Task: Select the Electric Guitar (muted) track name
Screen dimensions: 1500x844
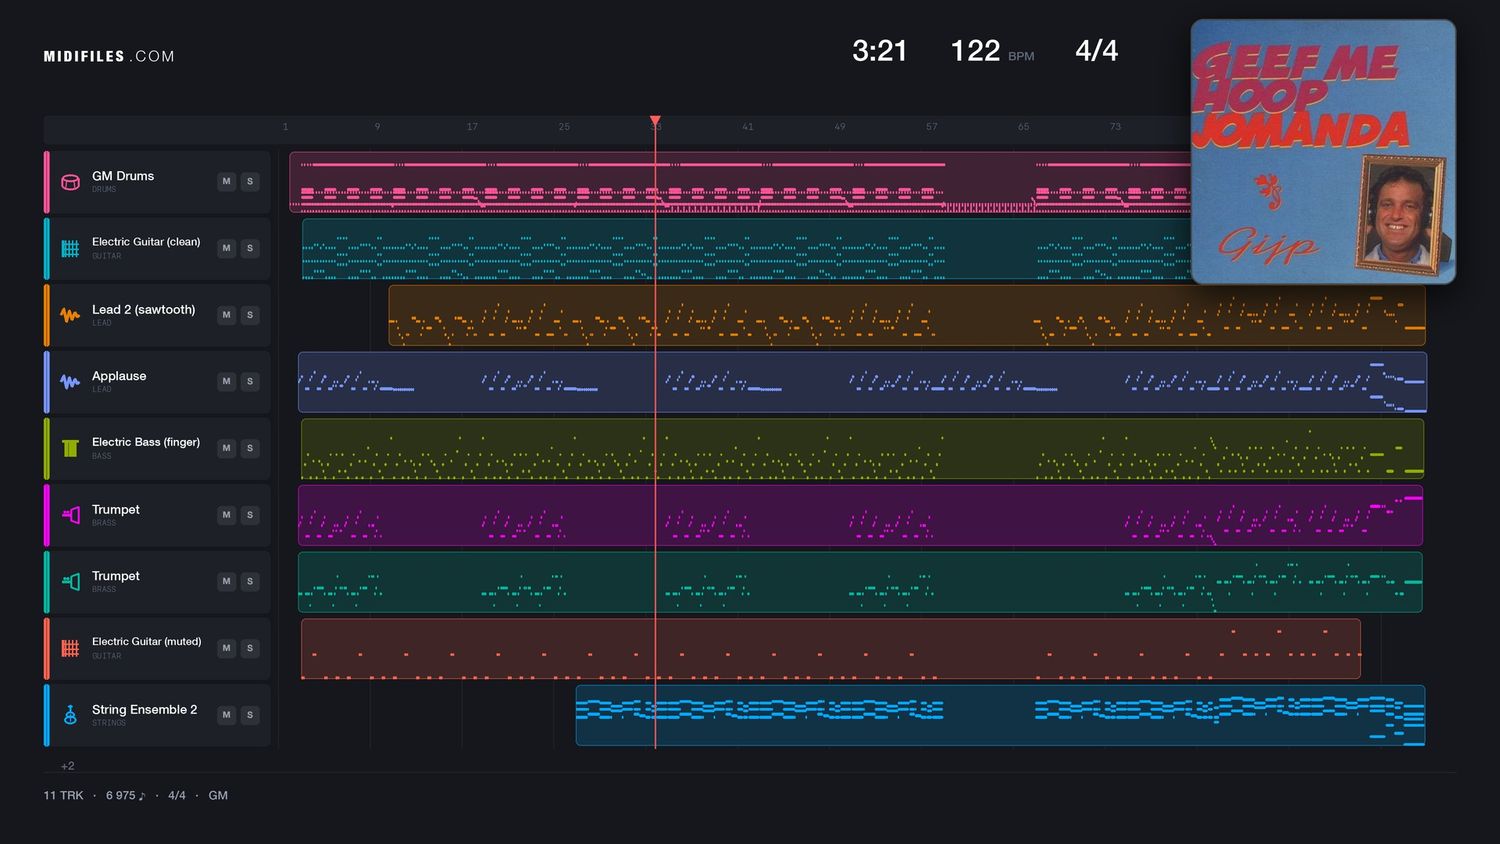Action: pos(147,642)
